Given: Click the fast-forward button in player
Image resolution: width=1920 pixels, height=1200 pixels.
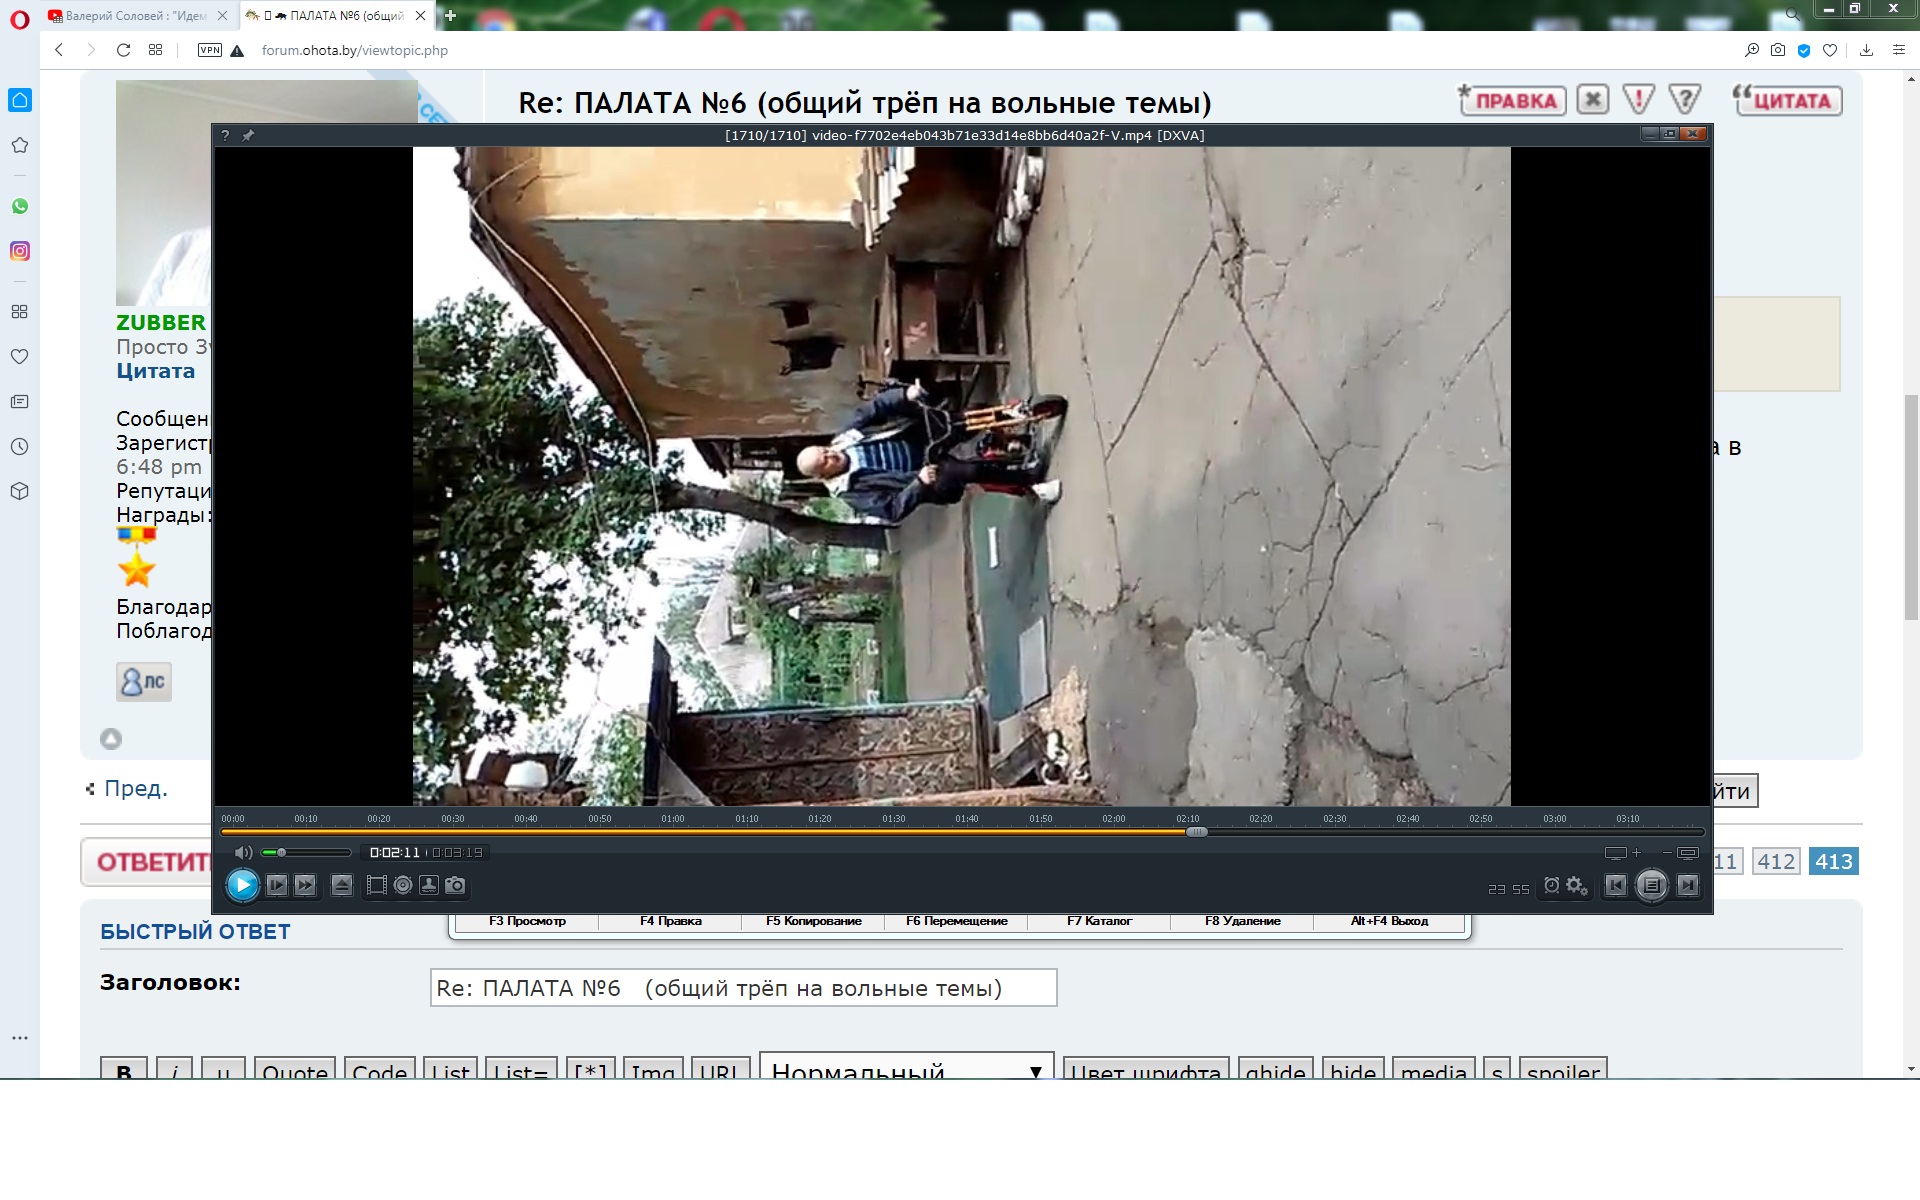Looking at the screenshot, I should click(x=305, y=885).
